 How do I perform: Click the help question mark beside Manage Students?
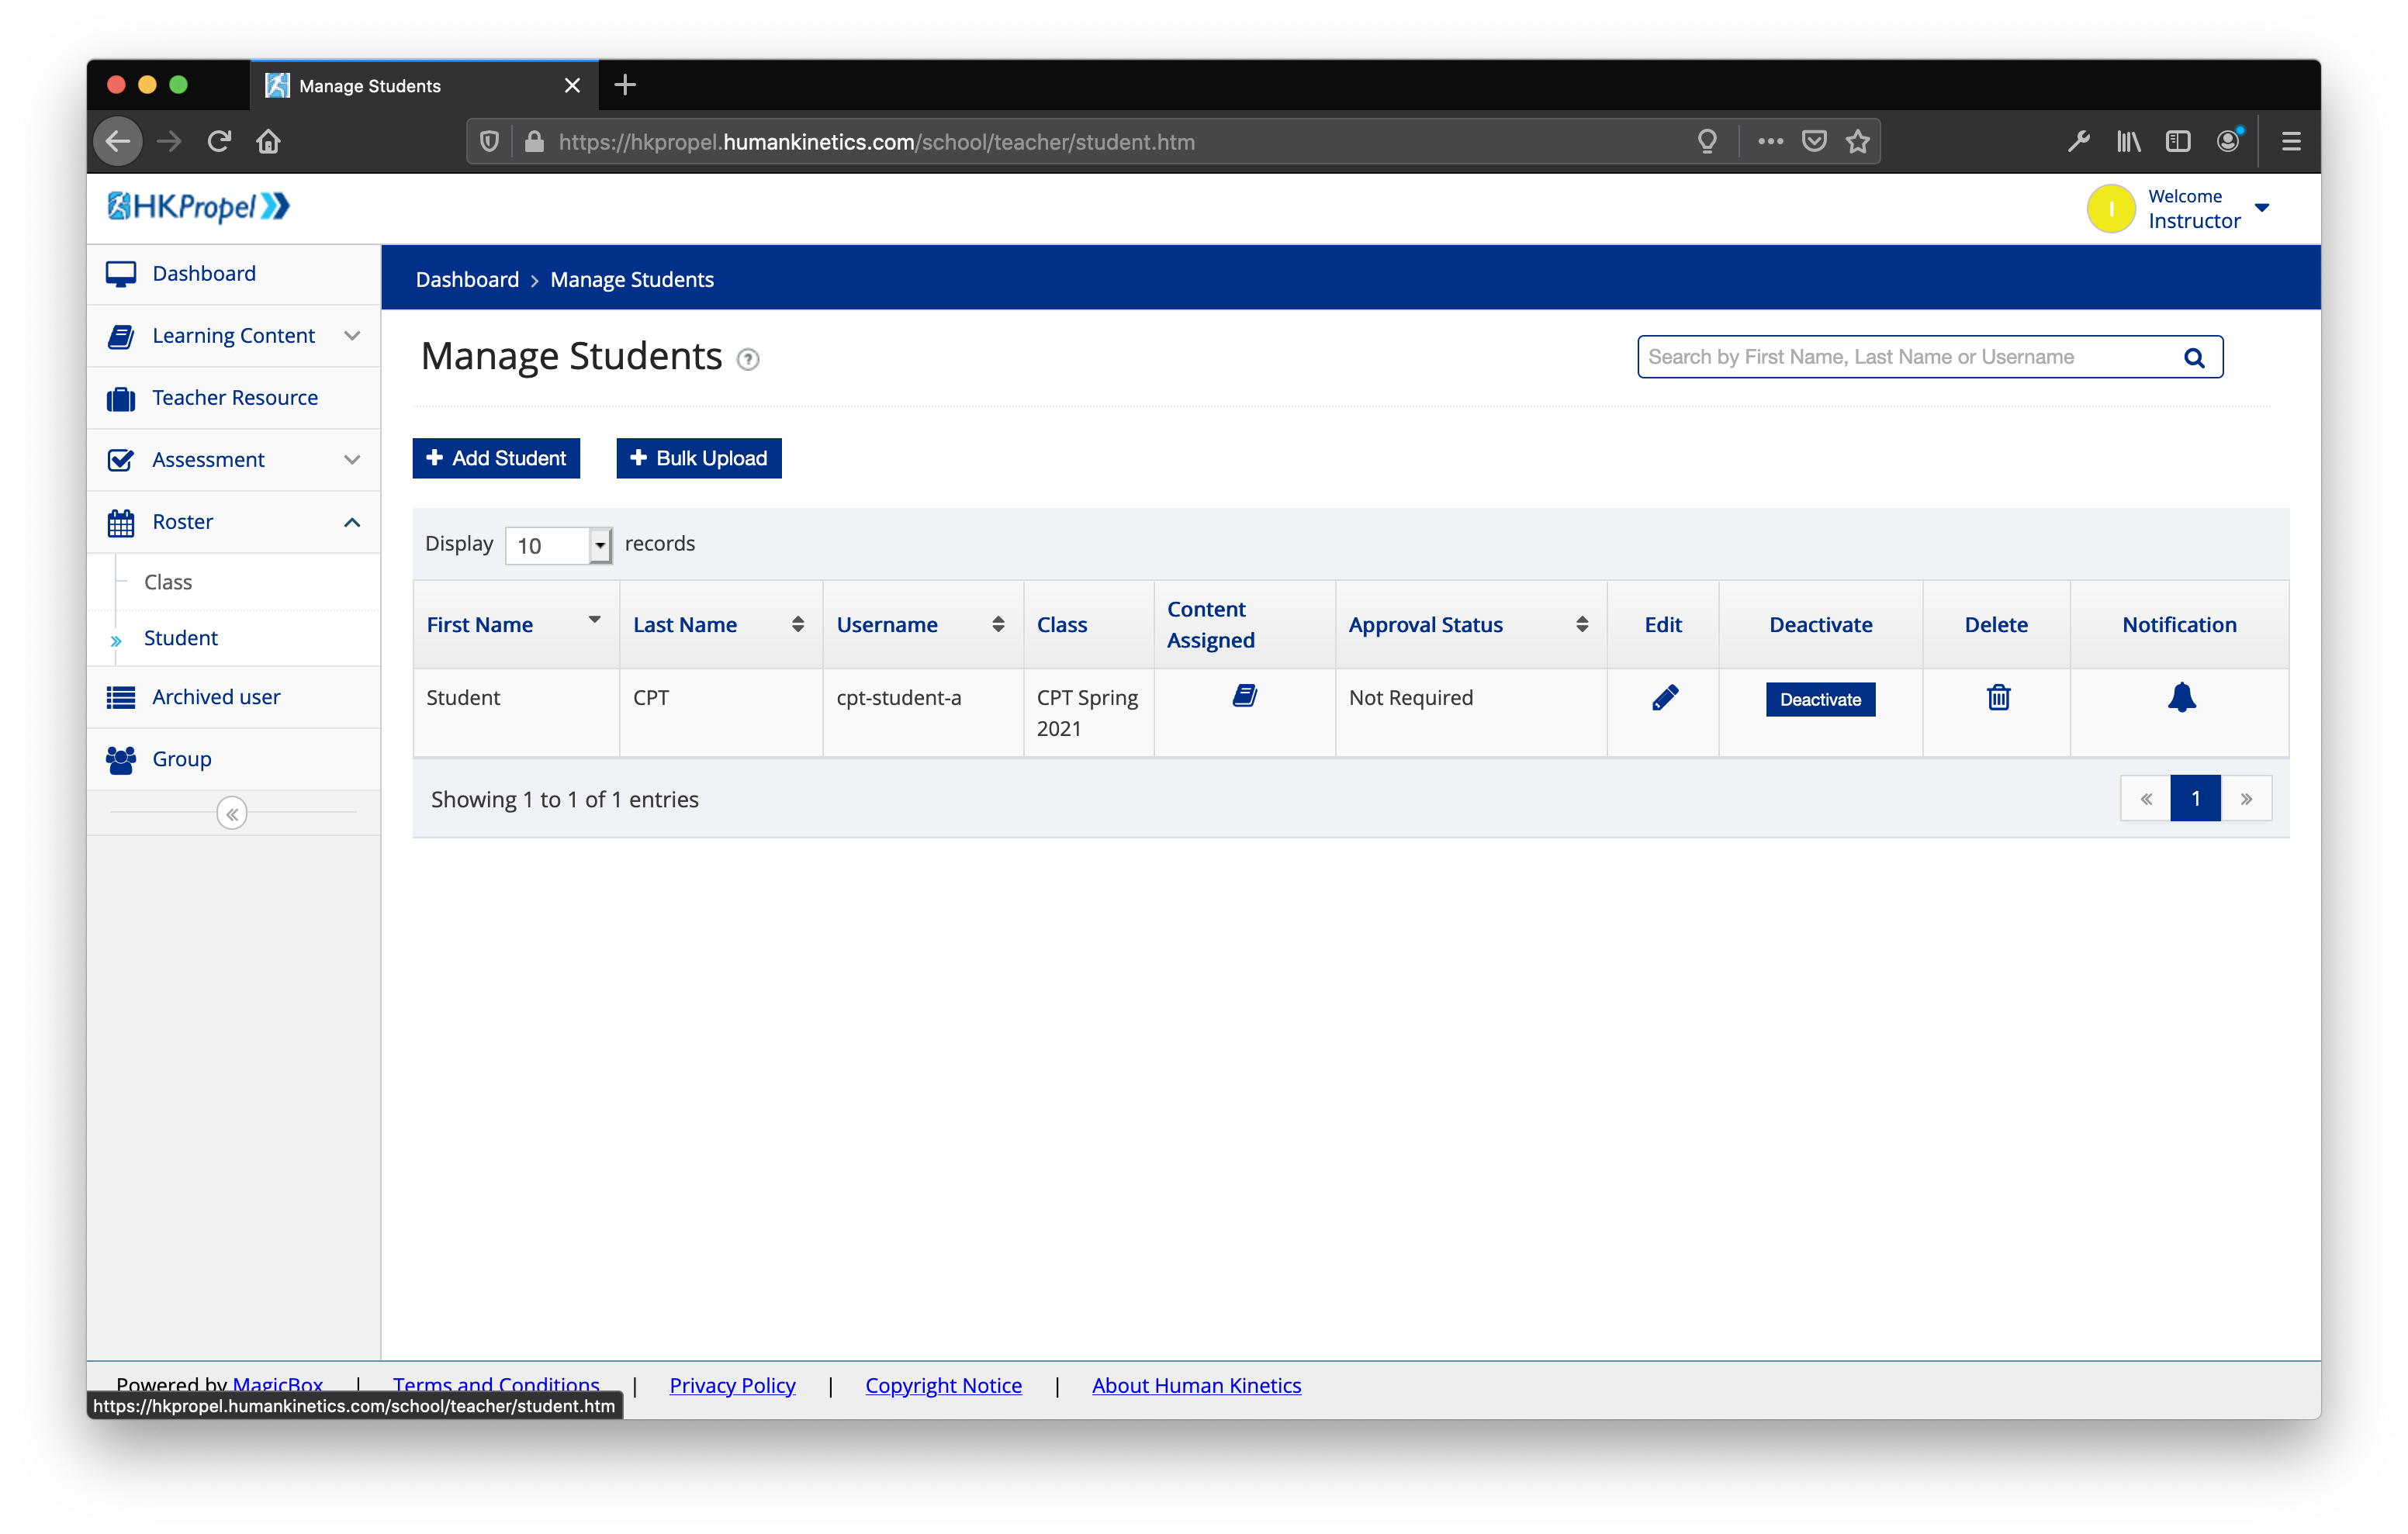748,359
